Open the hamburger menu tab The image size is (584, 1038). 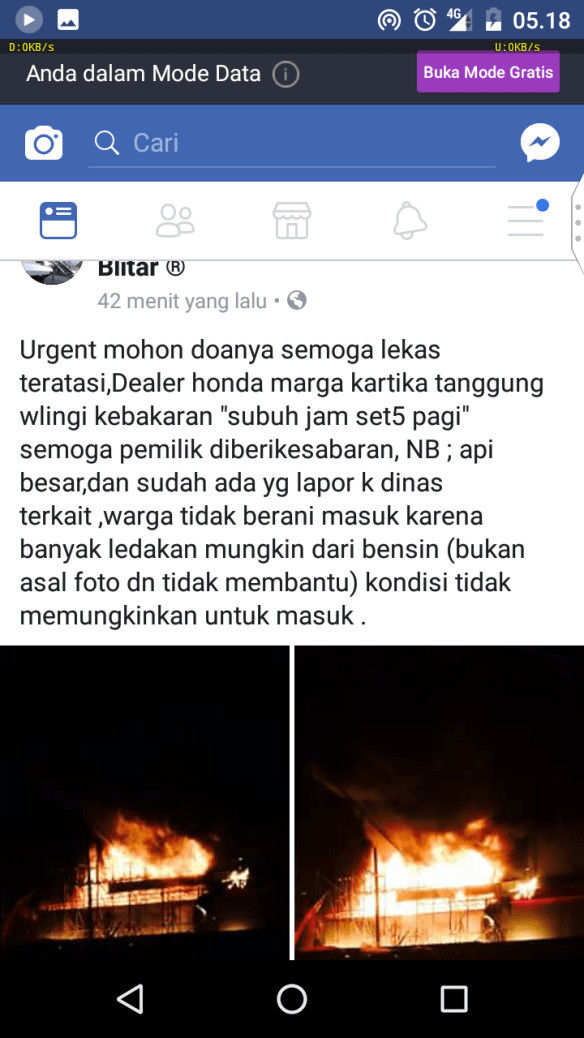pos(527,218)
